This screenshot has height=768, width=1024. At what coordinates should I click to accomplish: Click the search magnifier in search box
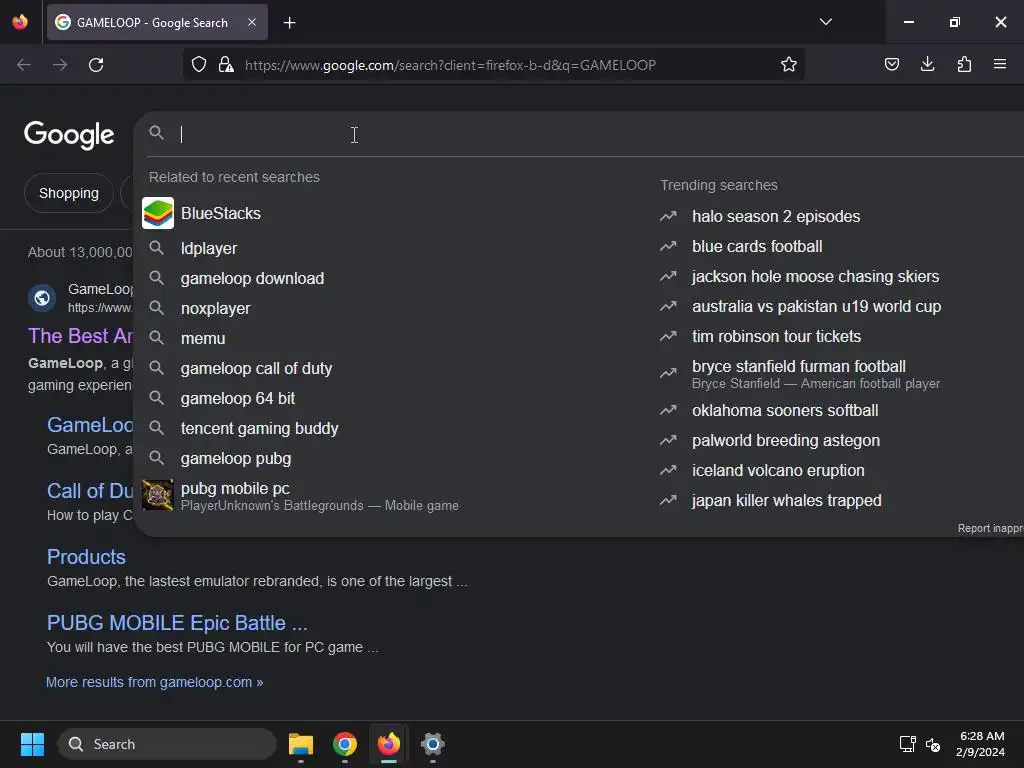coord(156,133)
